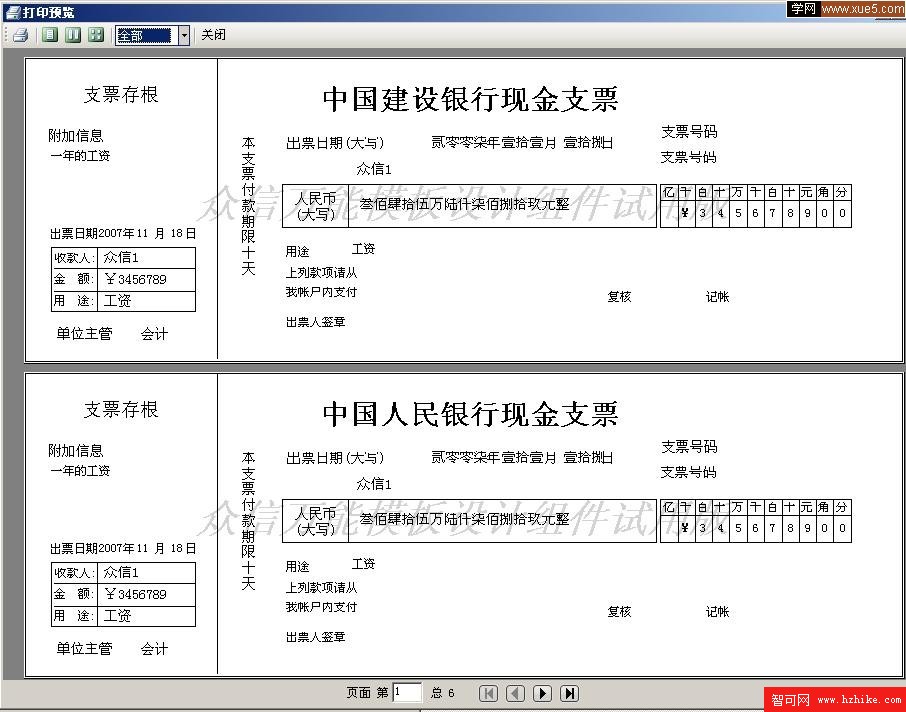
Task: Switch to single-page preview layout
Action: pos(50,35)
